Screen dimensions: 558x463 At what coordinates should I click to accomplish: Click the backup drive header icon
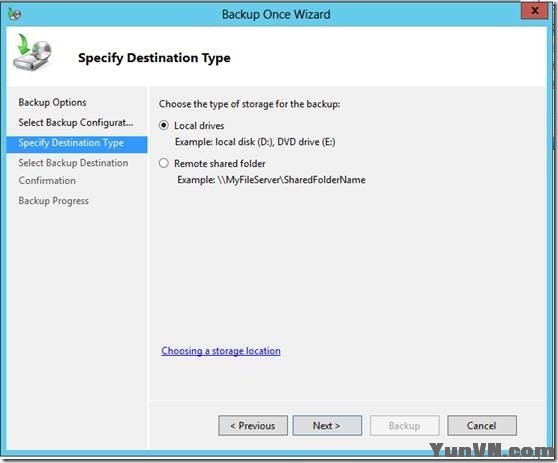[32, 52]
